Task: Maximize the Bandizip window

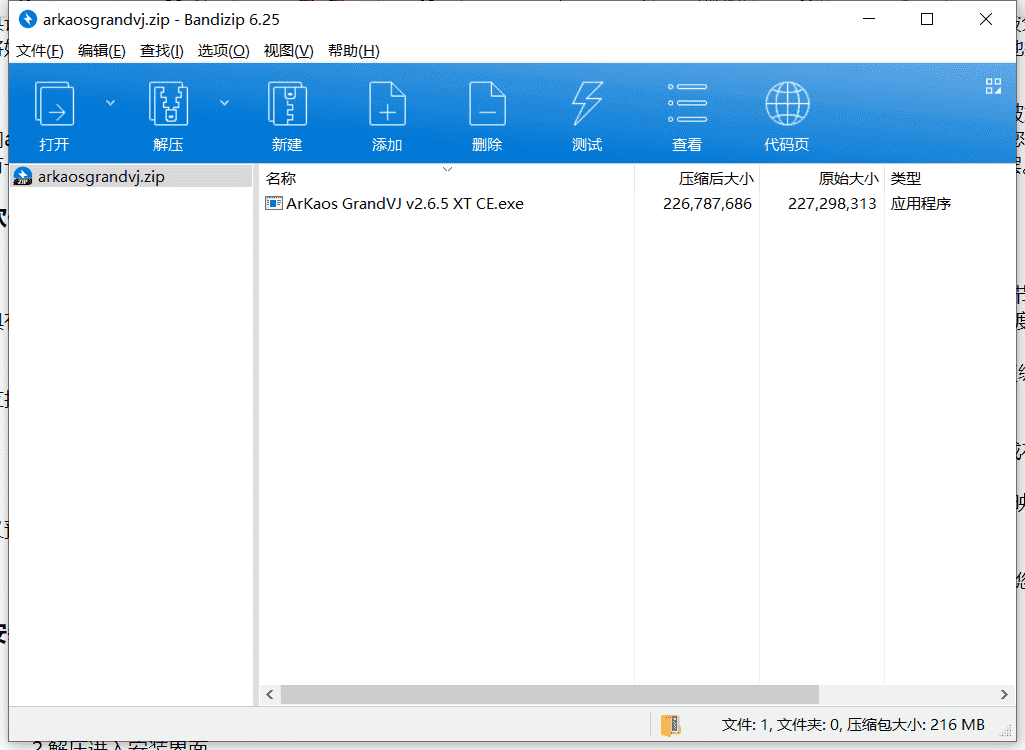Action: click(x=927, y=19)
